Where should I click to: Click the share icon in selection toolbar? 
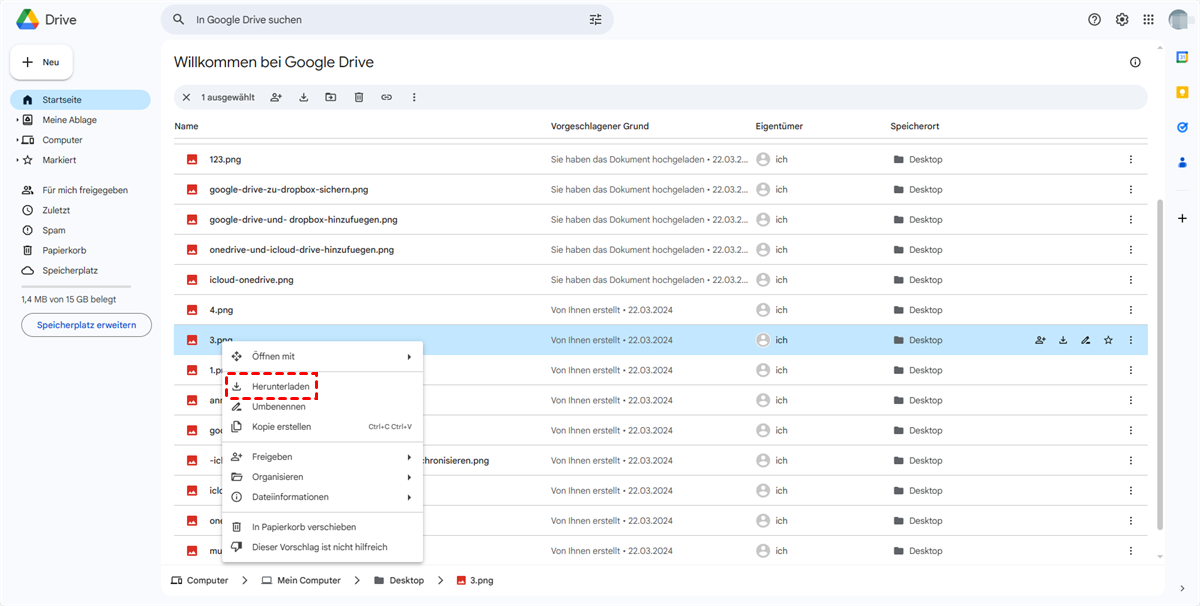(x=276, y=97)
